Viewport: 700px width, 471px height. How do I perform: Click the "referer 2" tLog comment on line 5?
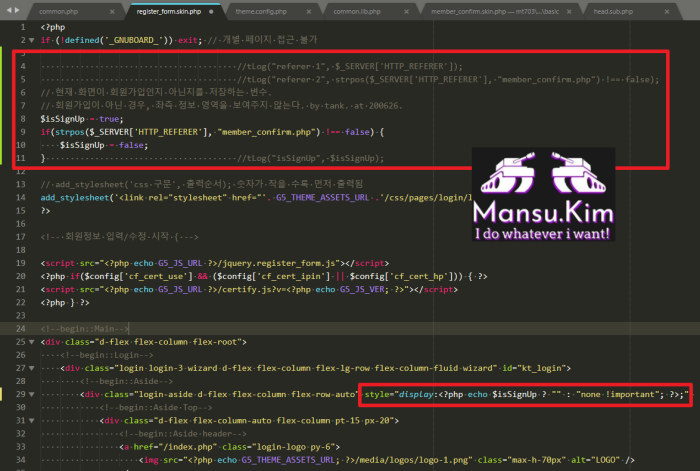tap(448, 79)
